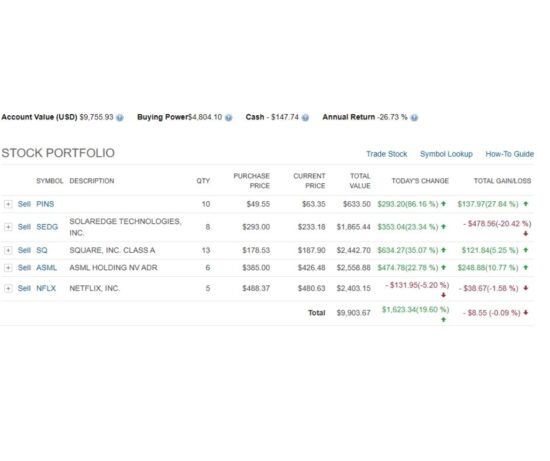
Task: Click the green up arrow in SQ total gain/loss
Action: (x=525, y=250)
